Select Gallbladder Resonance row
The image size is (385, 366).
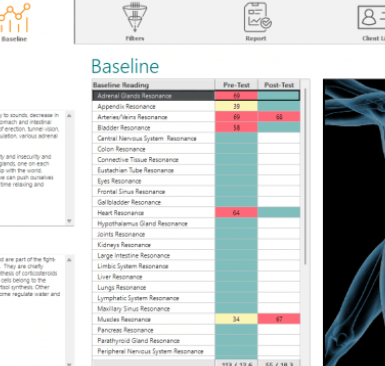point(196,202)
